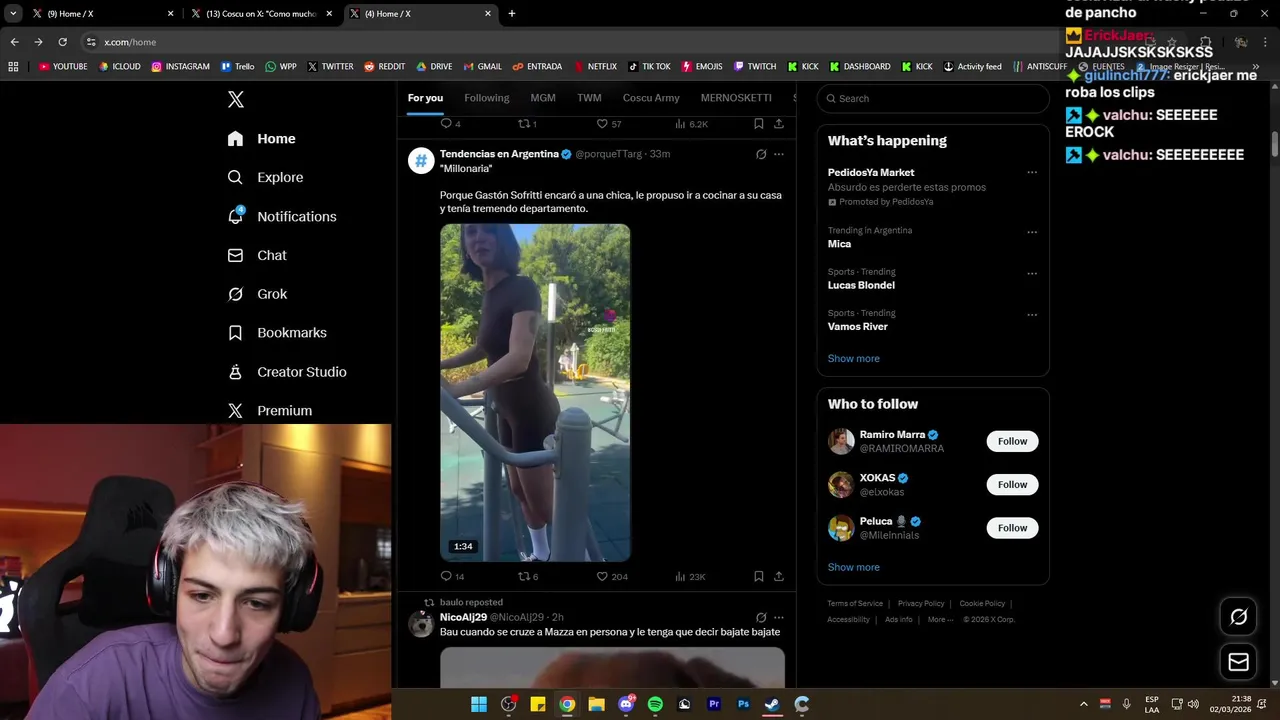Follow Ramiro Marra
The image size is (1280, 720).
[1012, 441]
